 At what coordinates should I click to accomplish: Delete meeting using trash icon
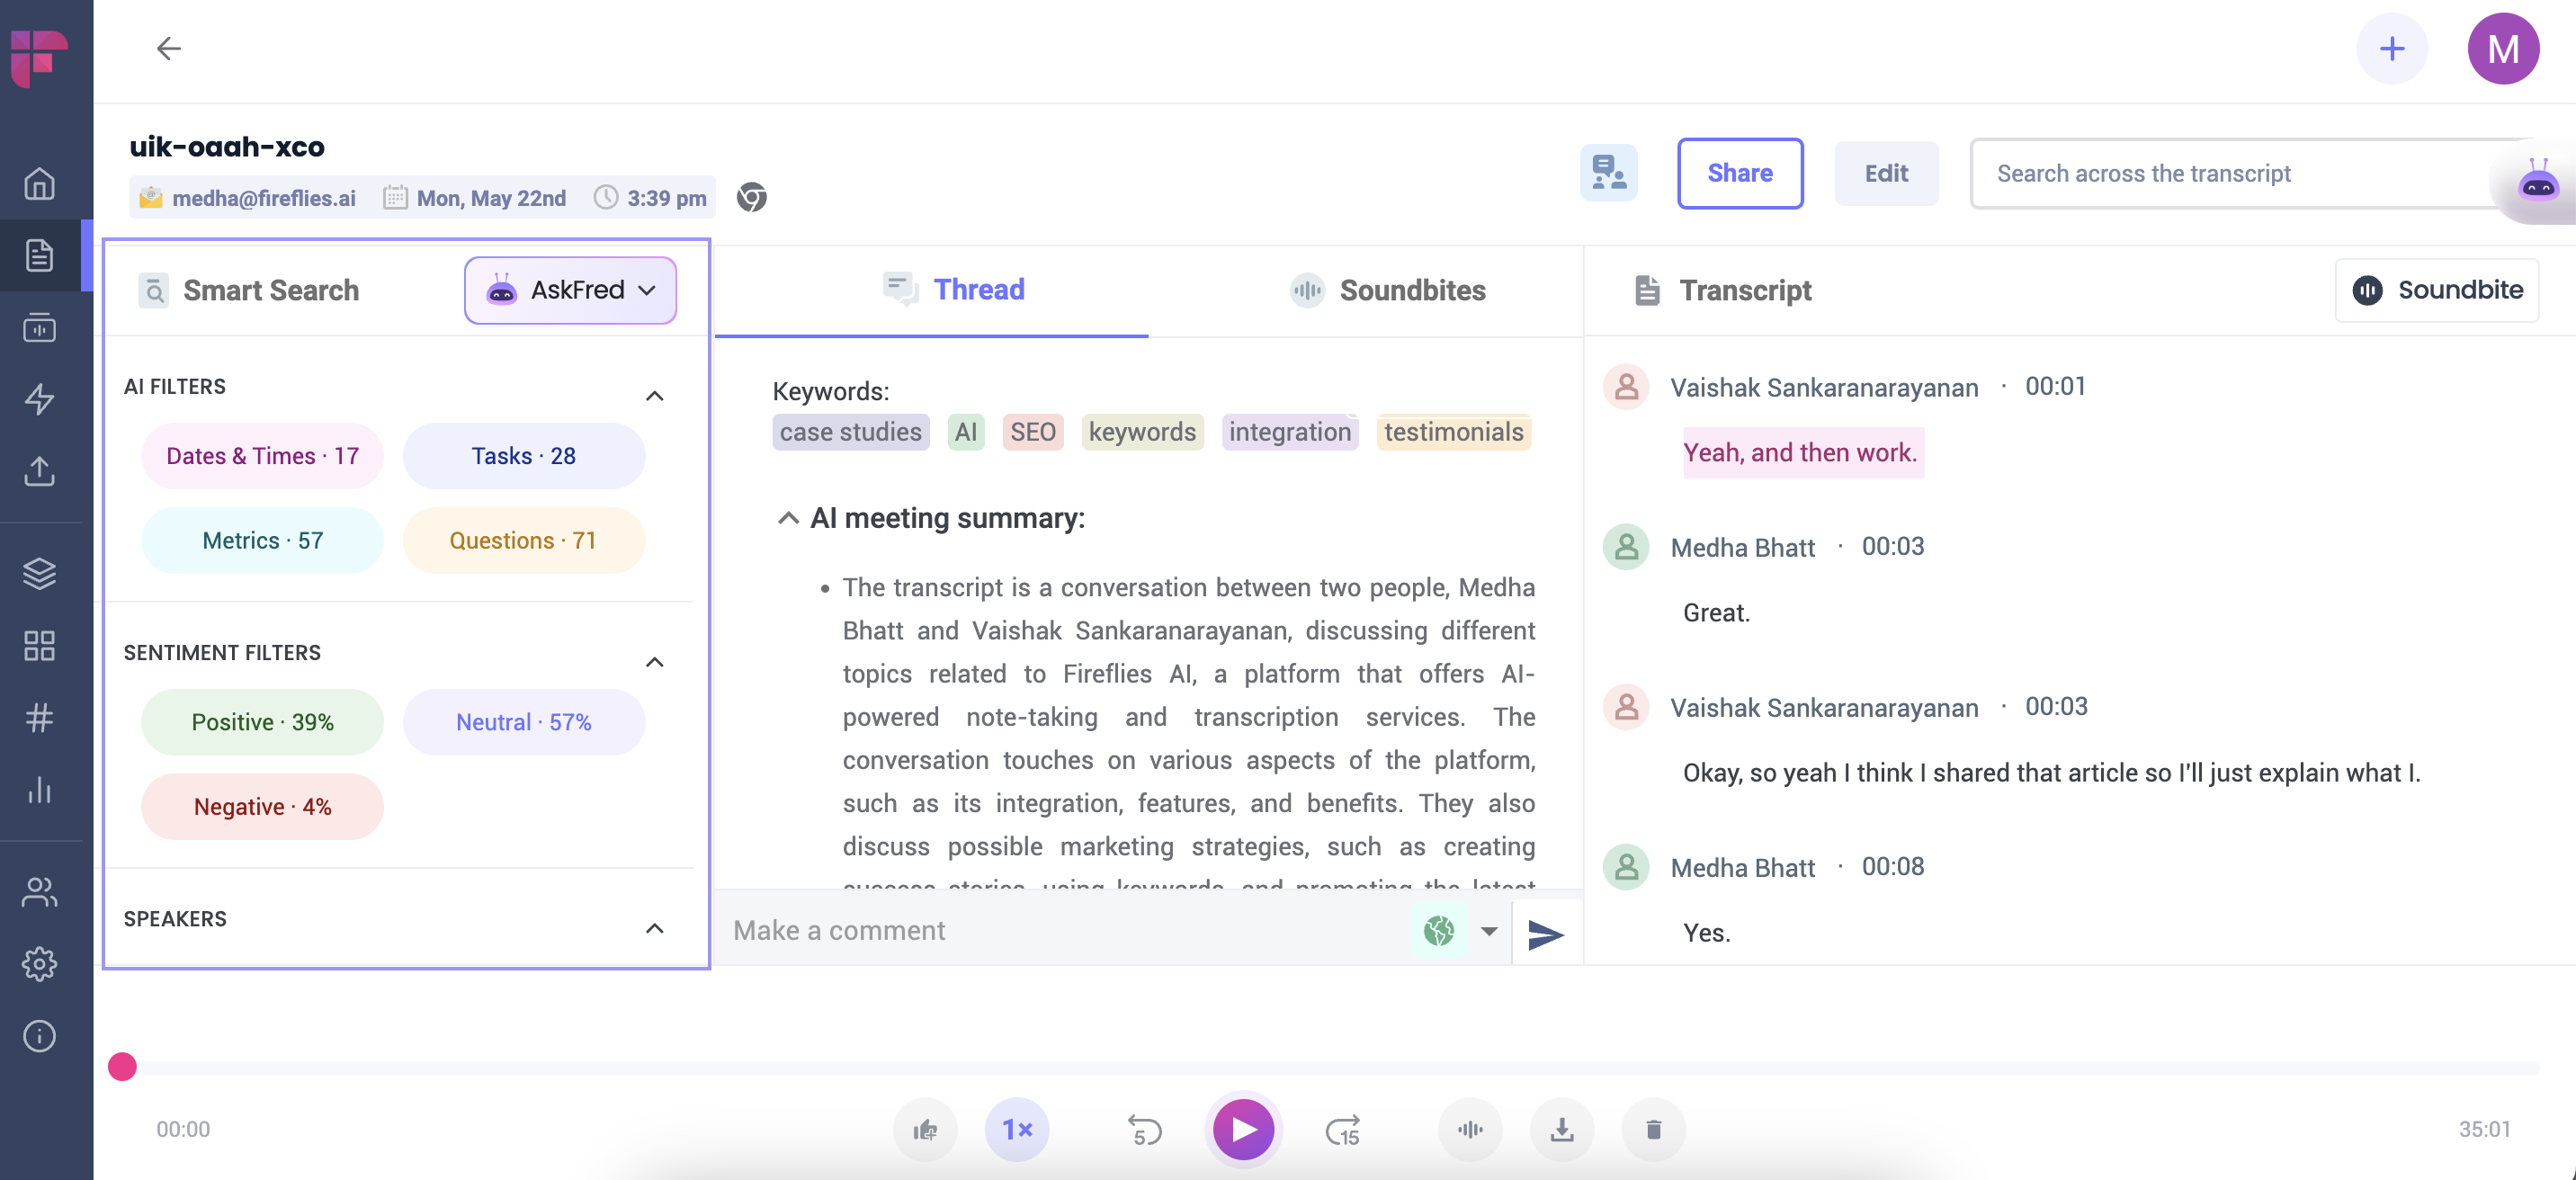click(1653, 1130)
